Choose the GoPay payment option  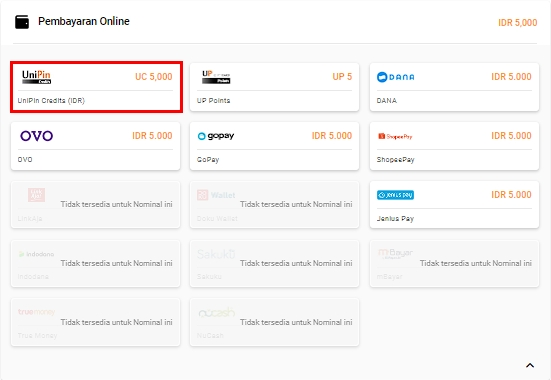(274, 146)
